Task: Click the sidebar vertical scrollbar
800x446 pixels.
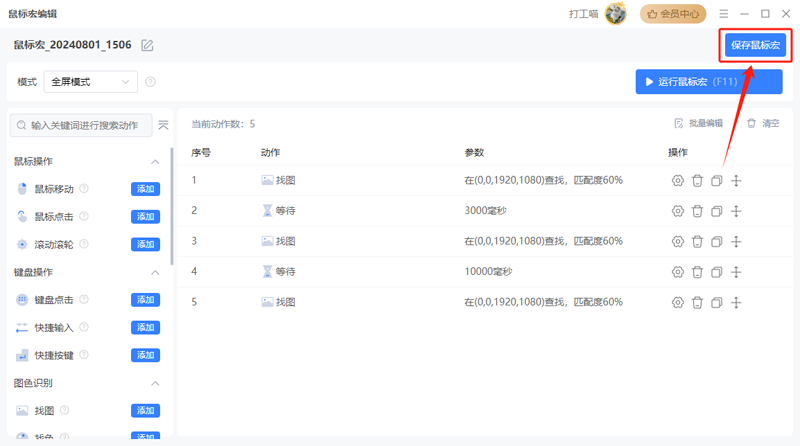Action: click(x=172, y=207)
